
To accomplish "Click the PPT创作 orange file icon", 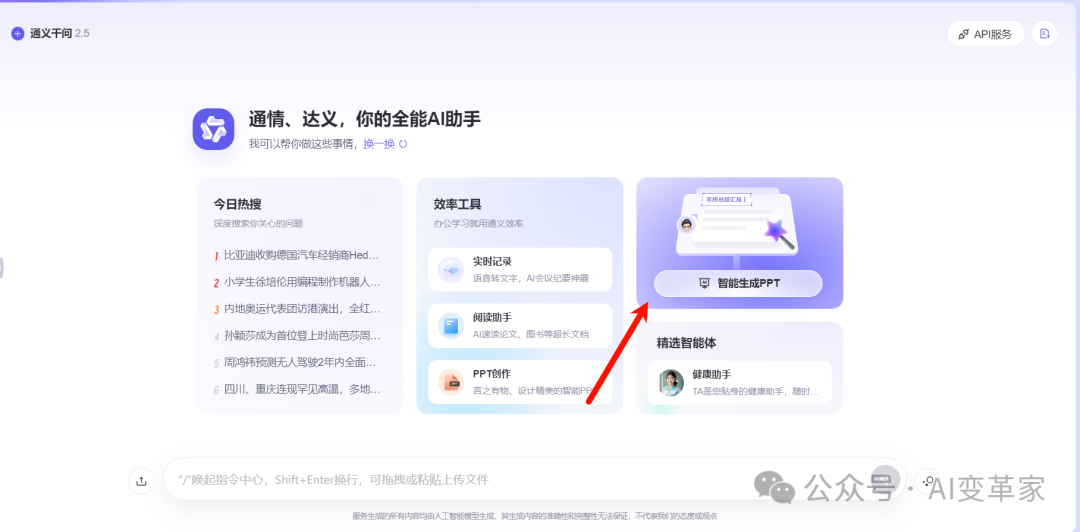I will point(450,382).
